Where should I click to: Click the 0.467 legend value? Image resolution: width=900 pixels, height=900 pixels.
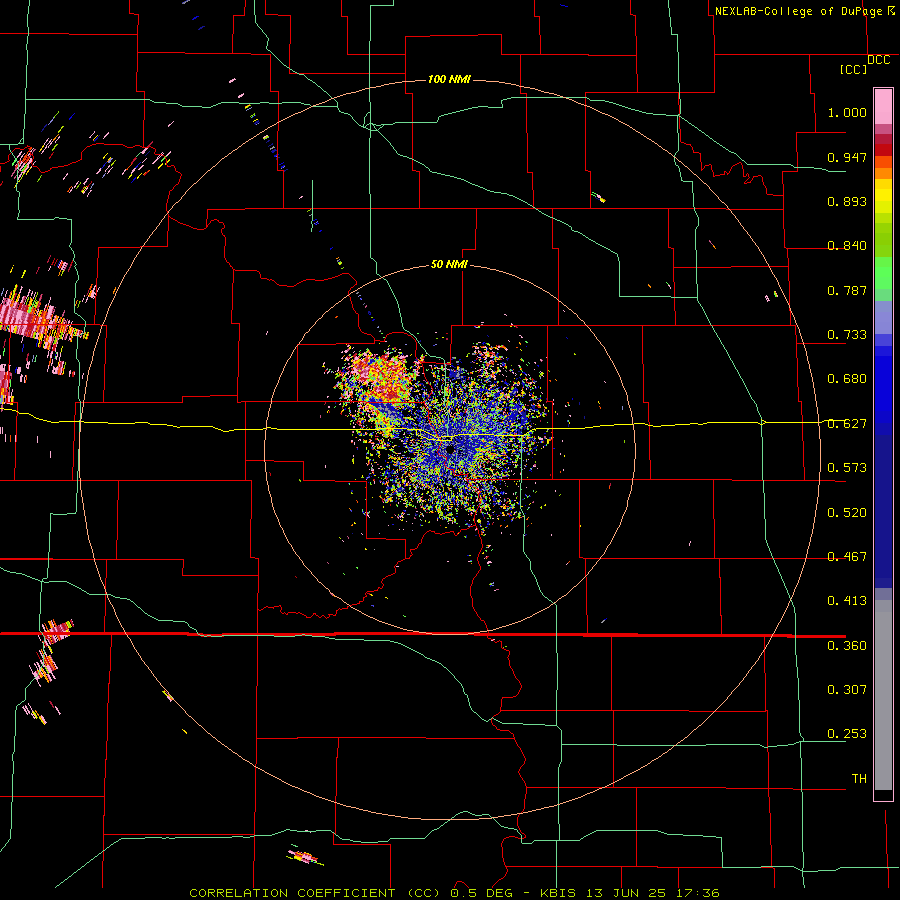pyautogui.click(x=847, y=557)
